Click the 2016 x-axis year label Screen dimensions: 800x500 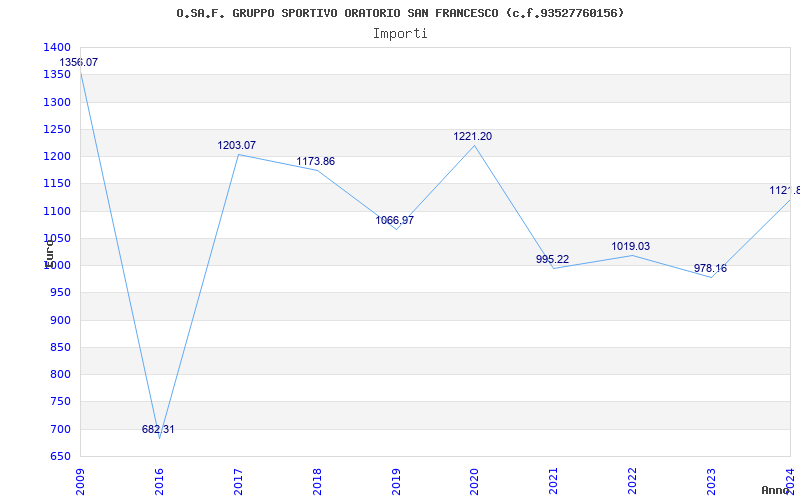[159, 481]
